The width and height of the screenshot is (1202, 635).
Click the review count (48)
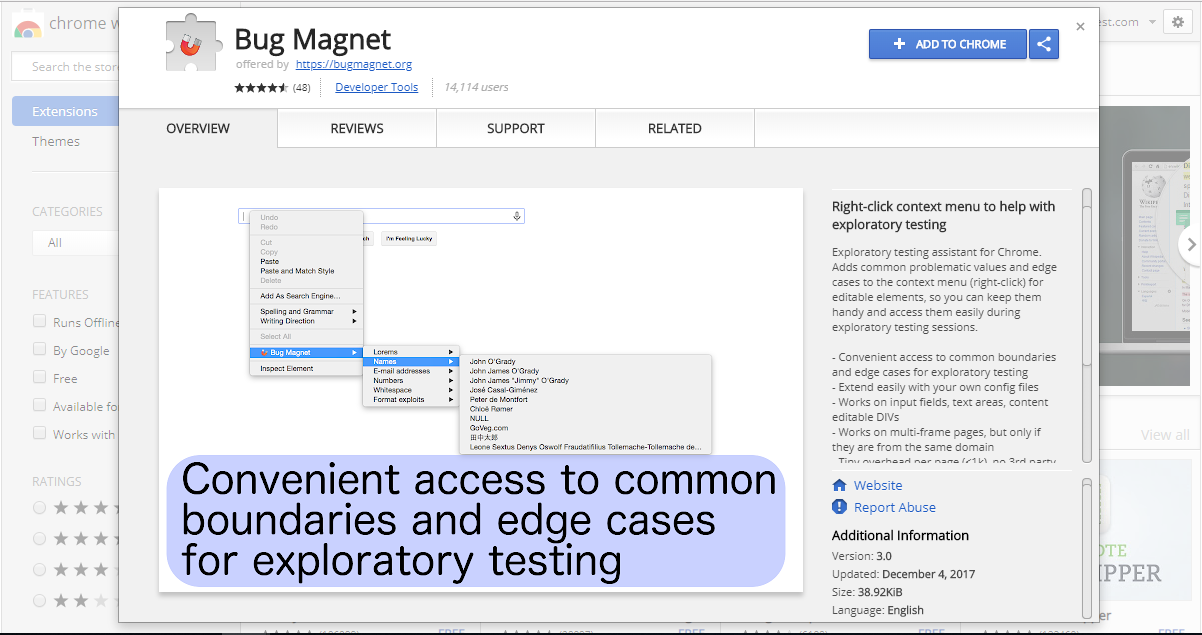[301, 87]
